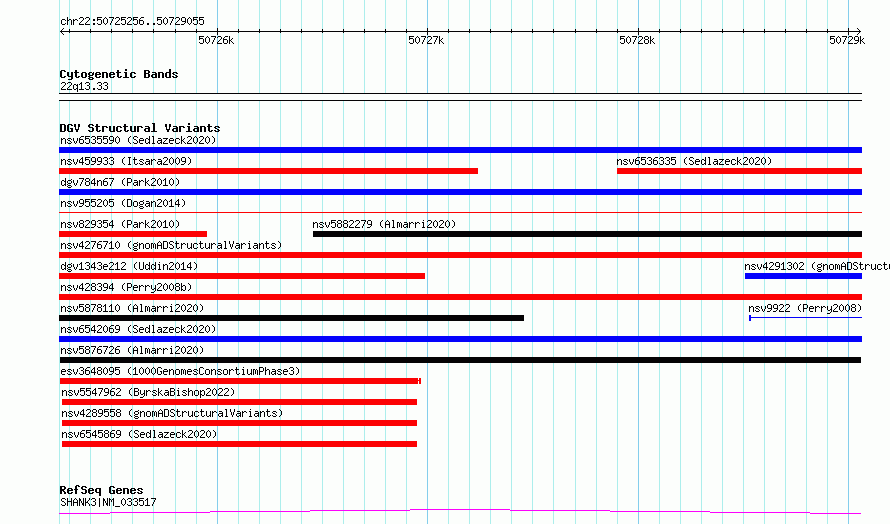
Task: Select the blue bar under nsv6542069
Action: pos(460,339)
